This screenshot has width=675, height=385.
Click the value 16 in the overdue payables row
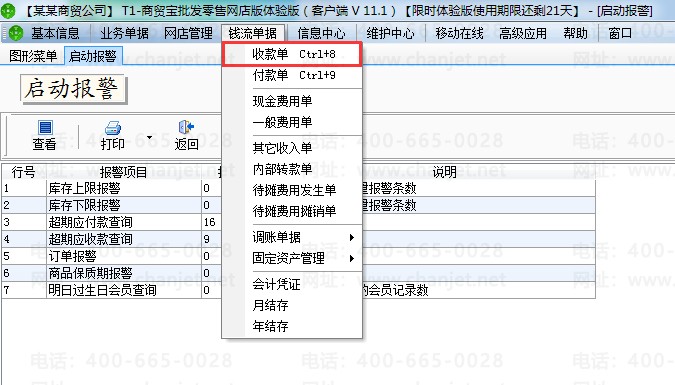[210, 222]
